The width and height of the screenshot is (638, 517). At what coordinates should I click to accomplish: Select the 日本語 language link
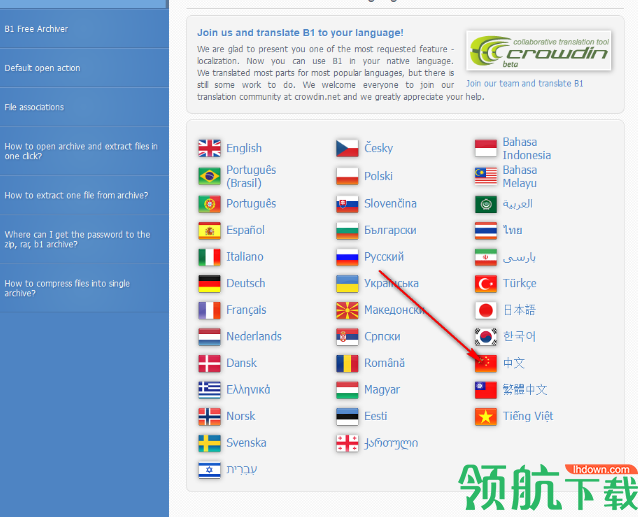pyautogui.click(x=519, y=310)
